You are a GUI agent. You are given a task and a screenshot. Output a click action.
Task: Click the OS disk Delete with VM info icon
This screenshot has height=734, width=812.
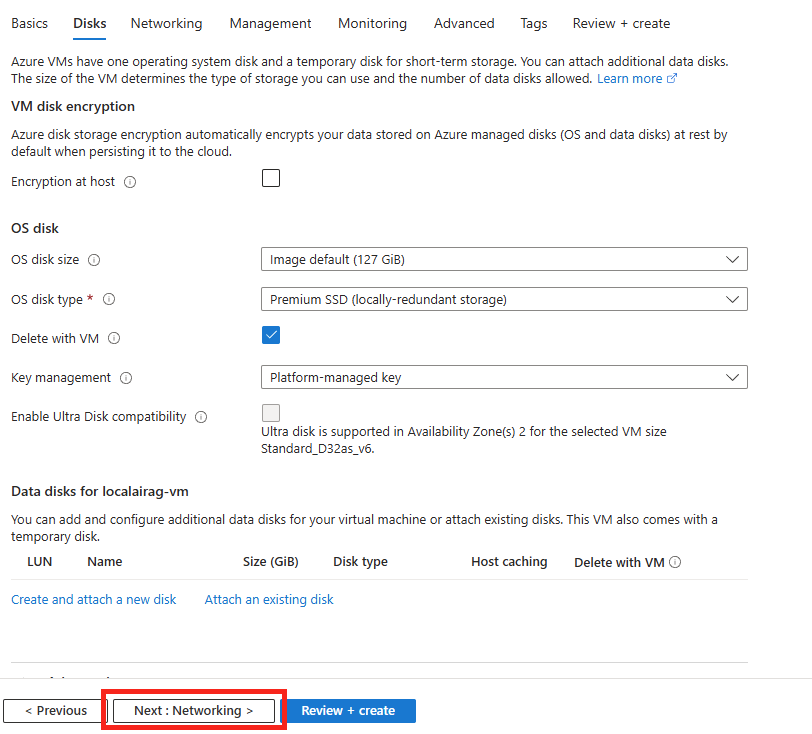pos(114,339)
